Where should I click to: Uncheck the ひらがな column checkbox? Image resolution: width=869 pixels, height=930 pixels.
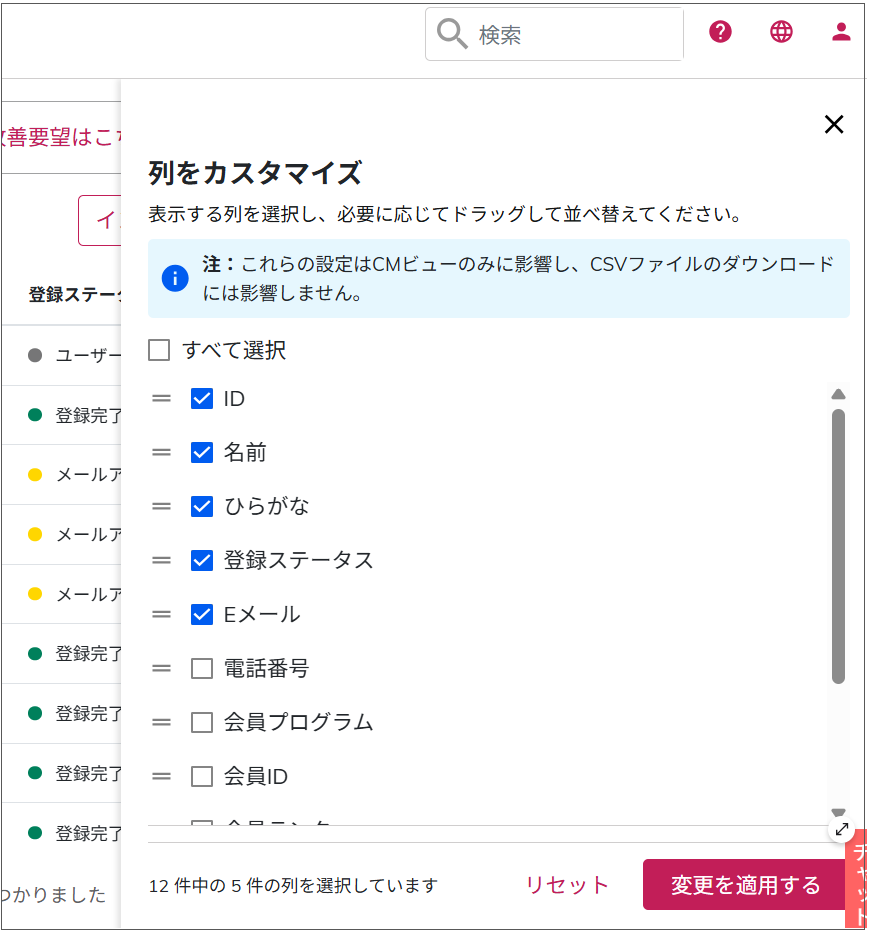click(202, 506)
